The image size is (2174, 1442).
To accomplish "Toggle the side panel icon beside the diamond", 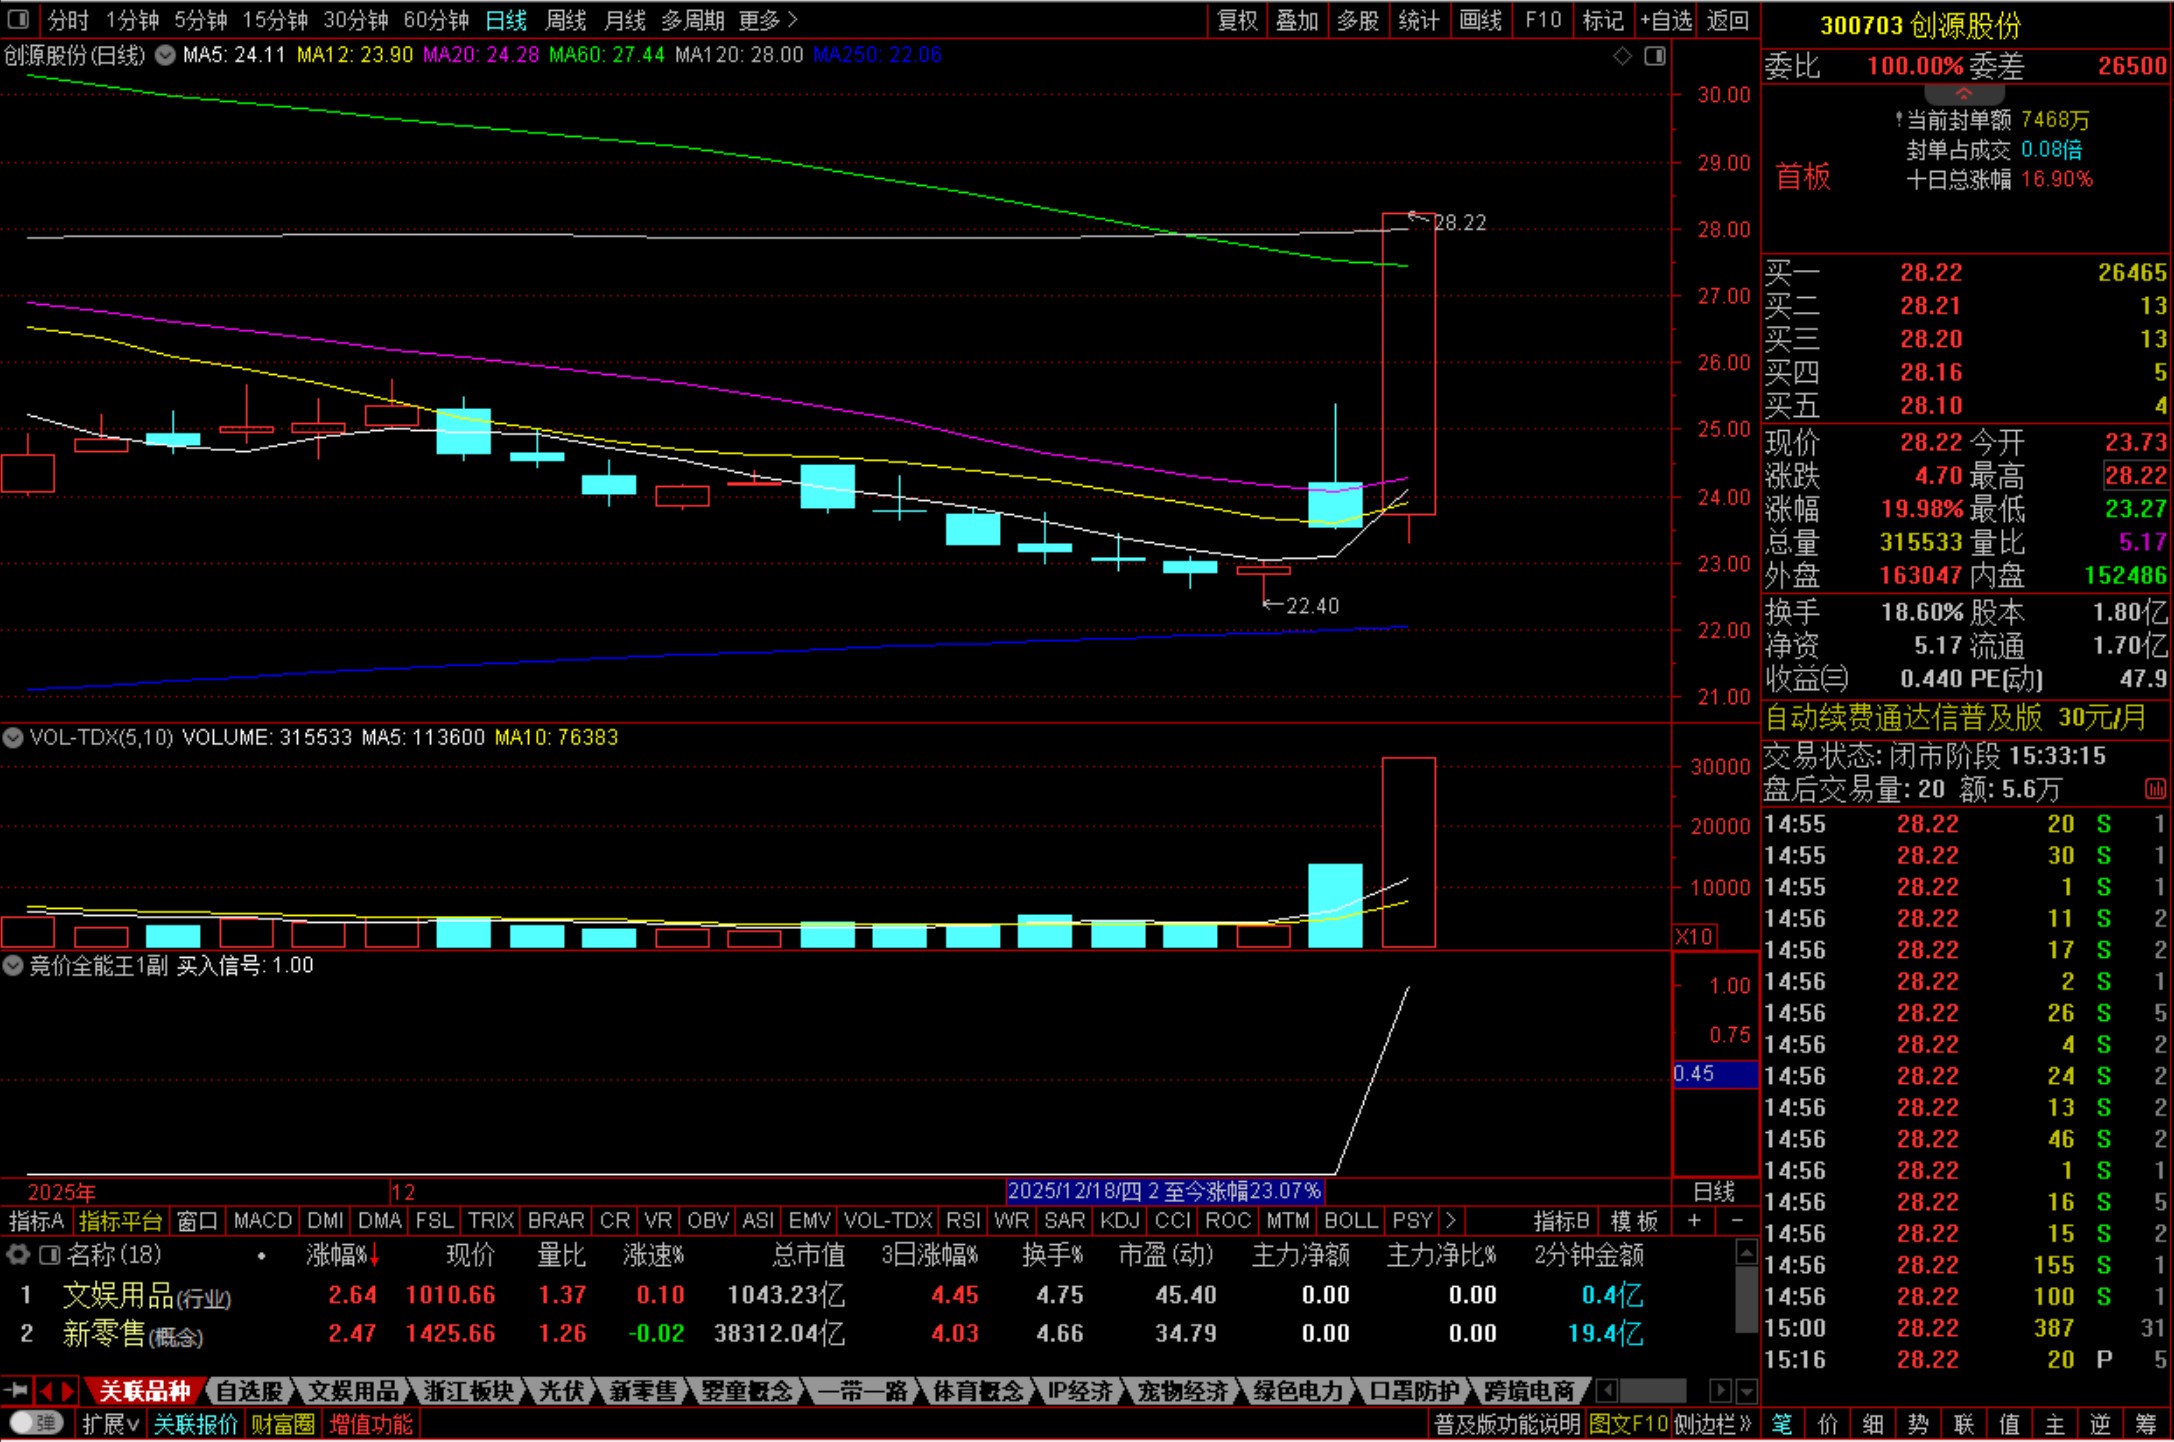I will pyautogui.click(x=1655, y=56).
